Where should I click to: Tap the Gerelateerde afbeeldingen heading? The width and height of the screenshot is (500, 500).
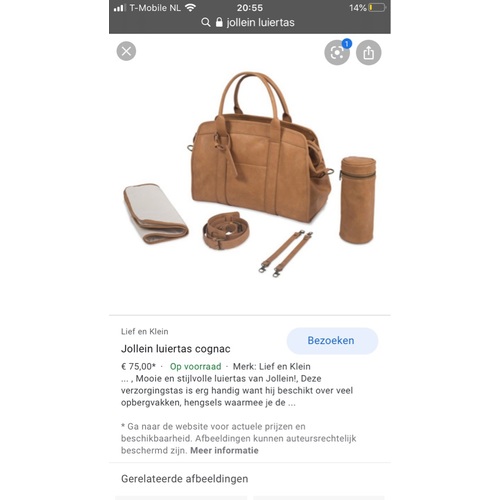184,479
